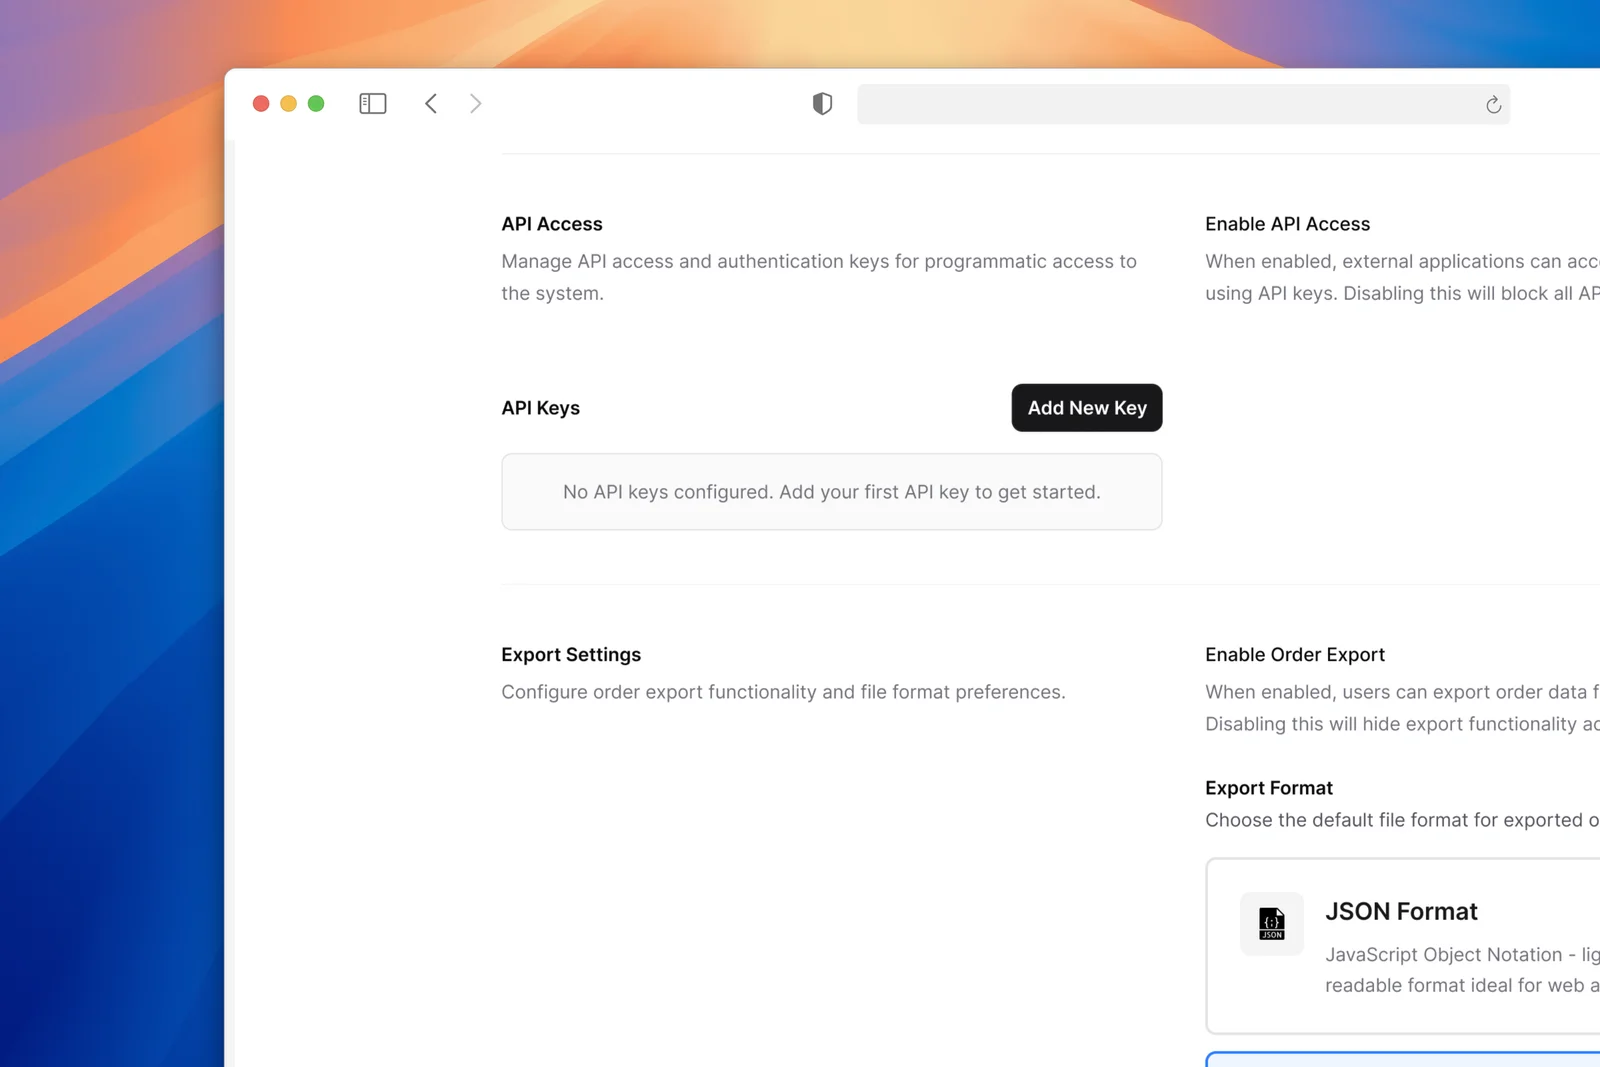Minimize the window with the yellow traffic light
This screenshot has width=1600, height=1067.
click(x=288, y=103)
